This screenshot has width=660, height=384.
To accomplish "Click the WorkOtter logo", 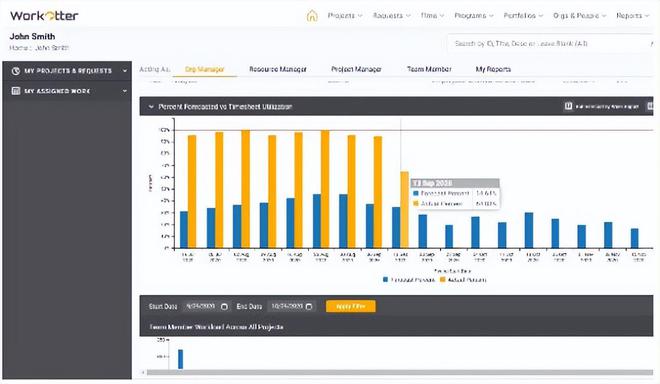I will point(44,16).
